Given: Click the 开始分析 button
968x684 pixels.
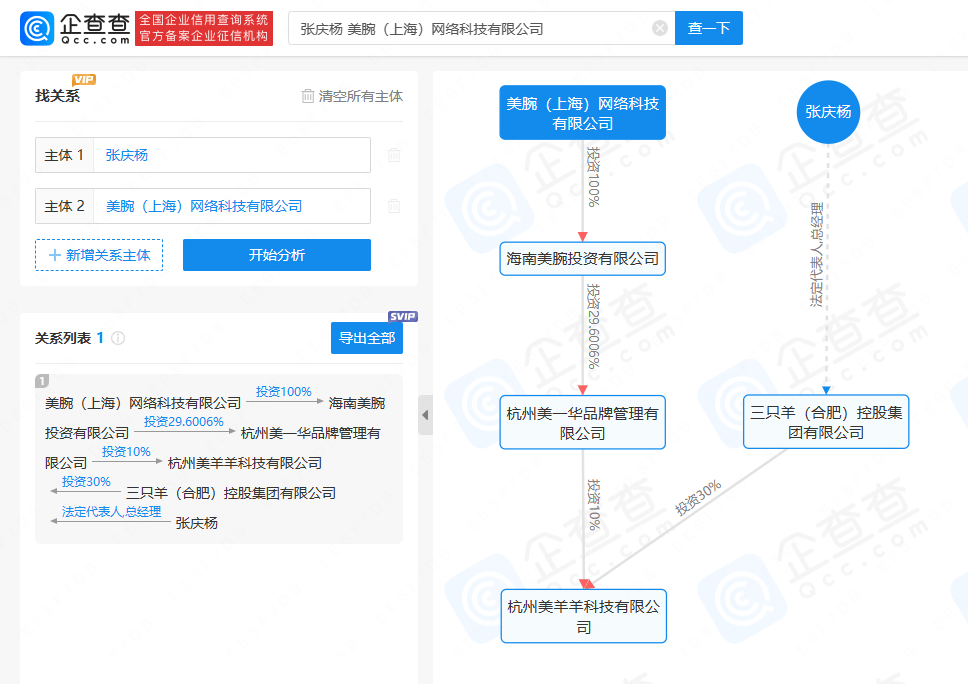Looking at the screenshot, I should pyautogui.click(x=277, y=255).
